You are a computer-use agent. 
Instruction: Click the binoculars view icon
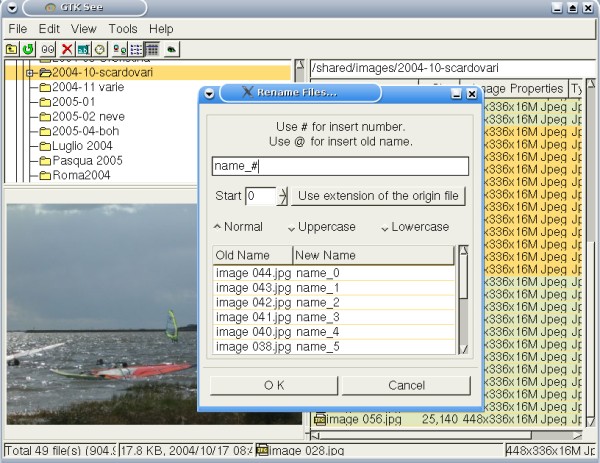click(x=48, y=48)
